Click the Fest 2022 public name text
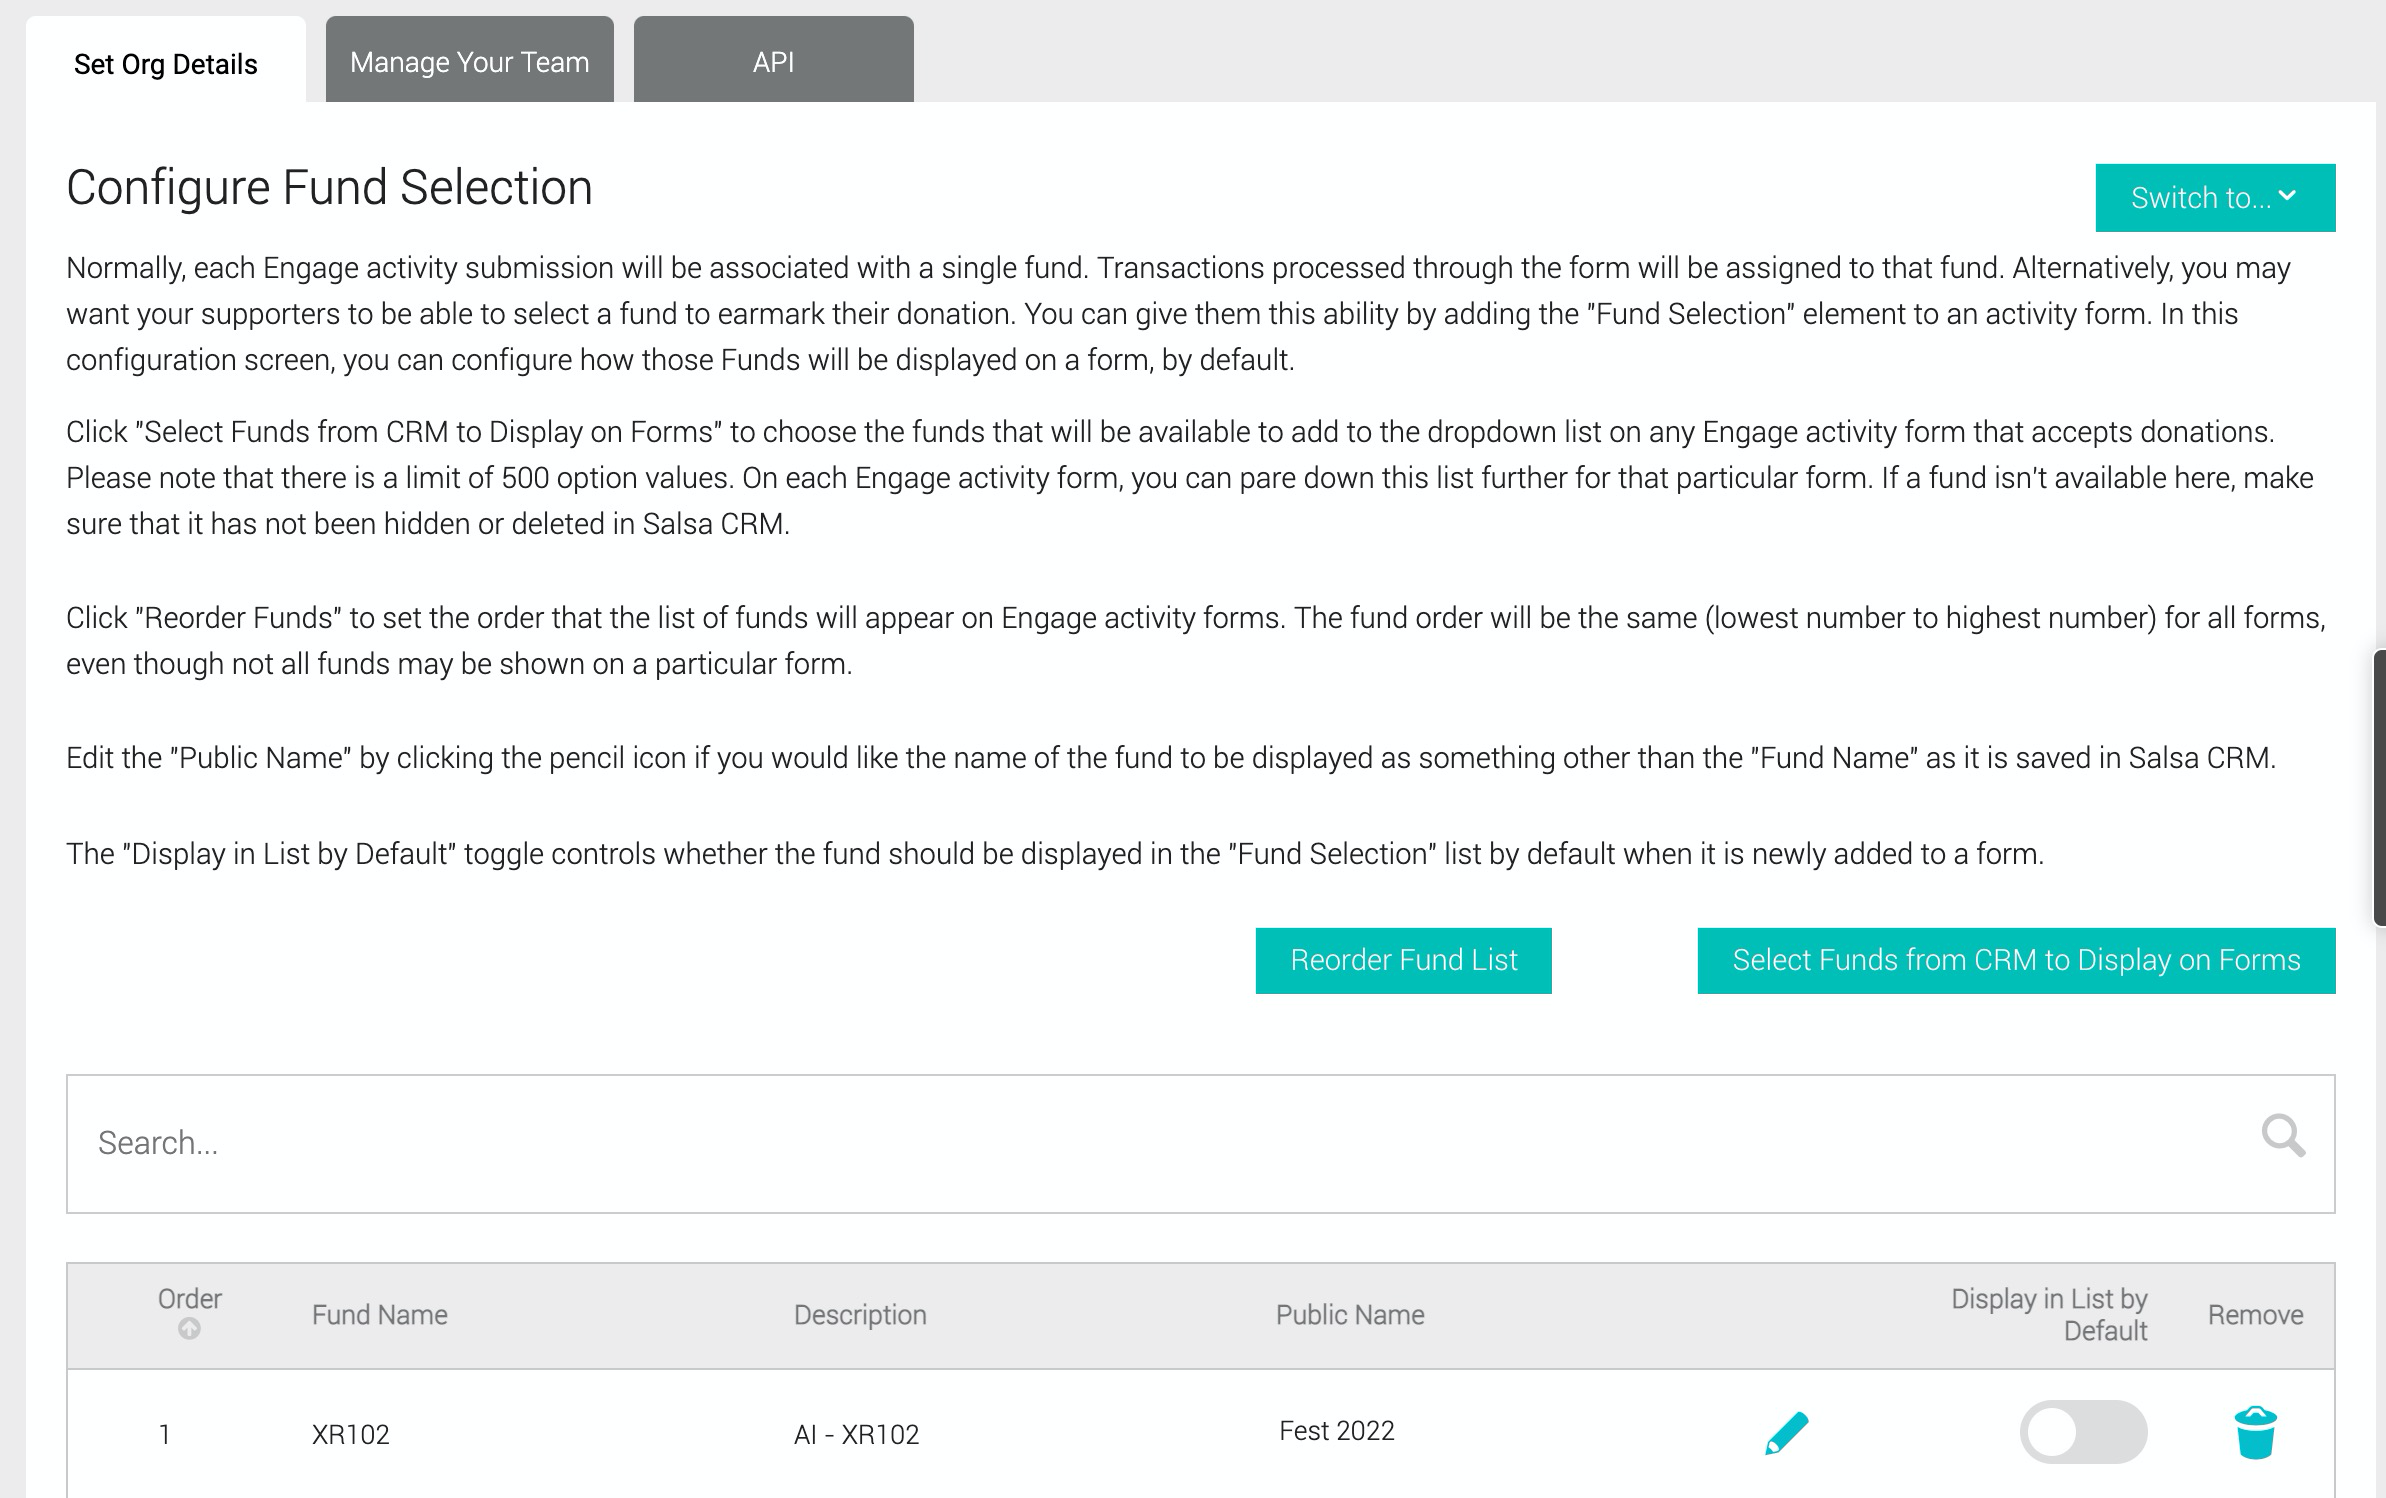This screenshot has width=2386, height=1498. coord(1337,1431)
